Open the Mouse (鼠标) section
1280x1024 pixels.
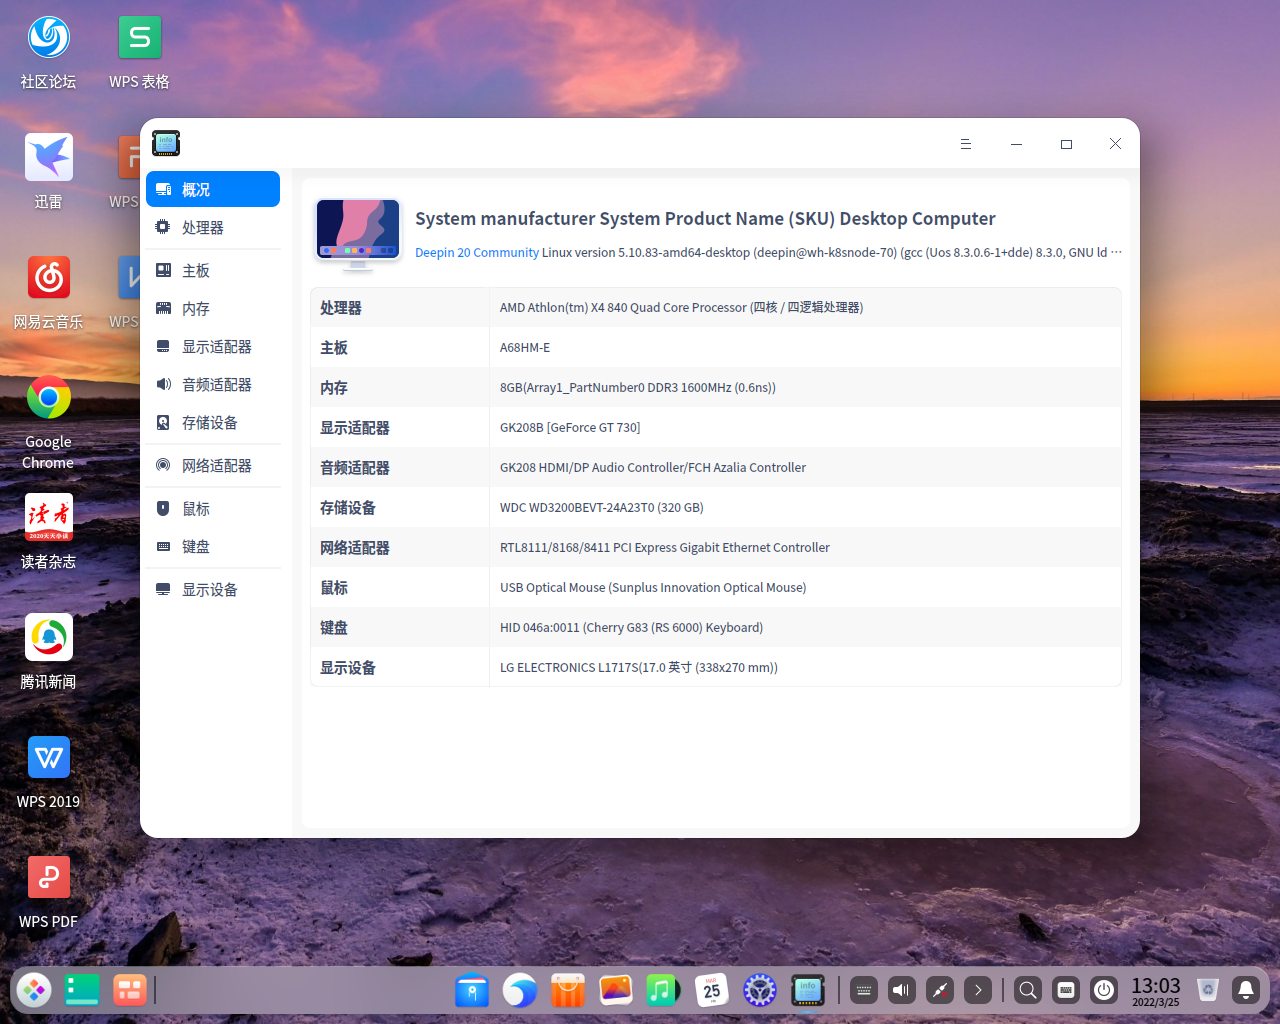194,508
